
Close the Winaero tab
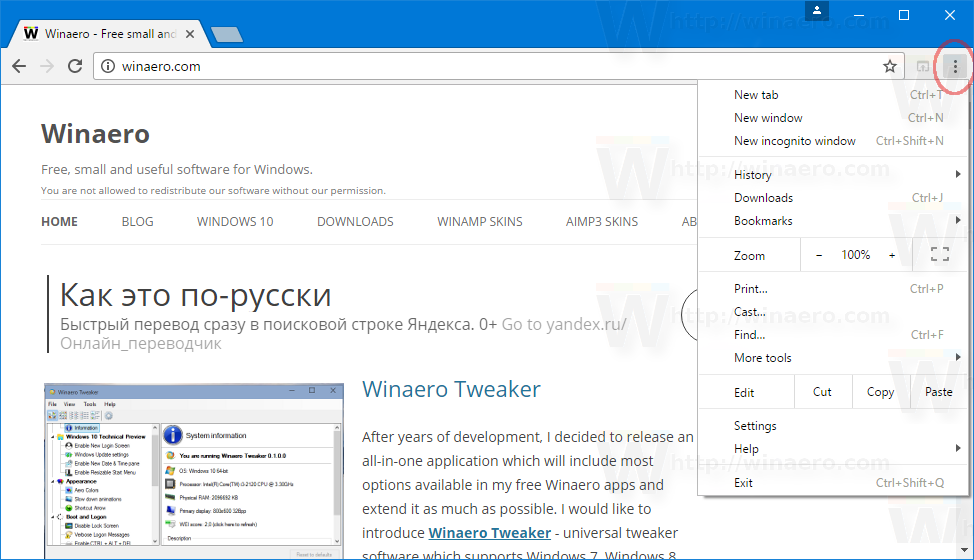tap(190, 34)
